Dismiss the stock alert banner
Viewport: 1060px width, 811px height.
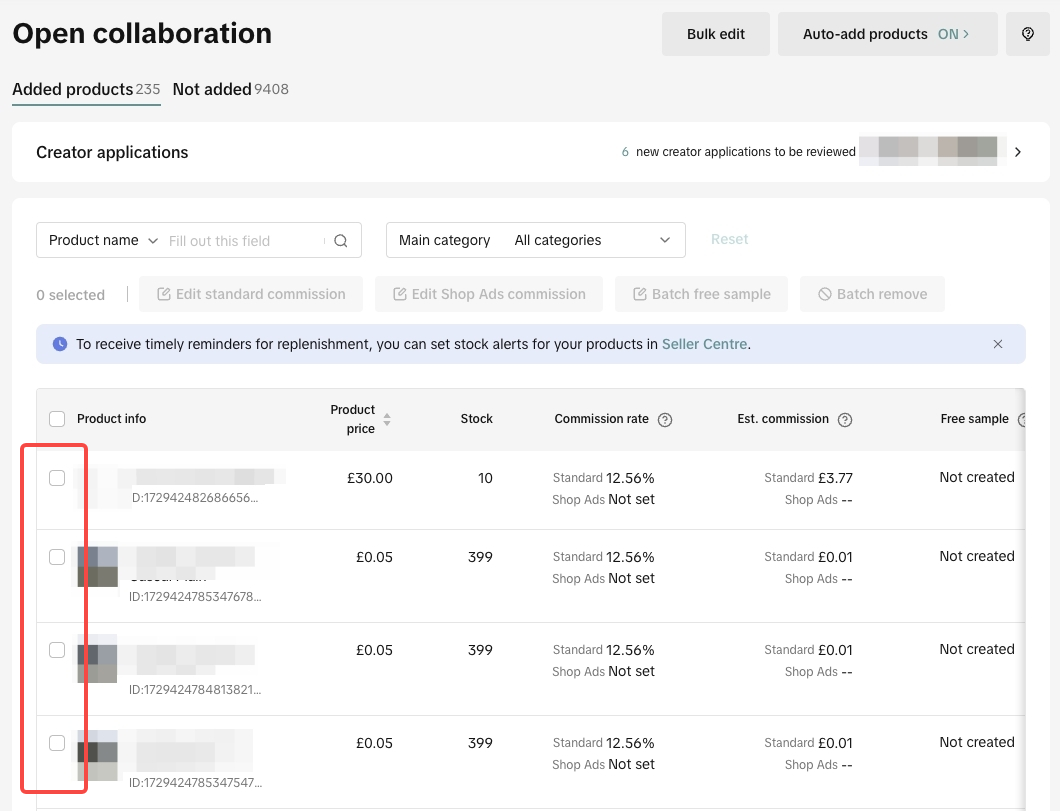(998, 344)
